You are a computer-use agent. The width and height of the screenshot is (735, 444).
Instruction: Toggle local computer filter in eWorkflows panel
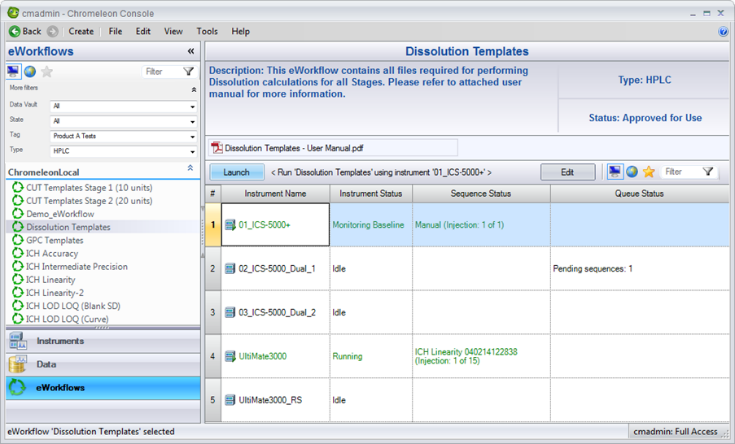pos(13,72)
